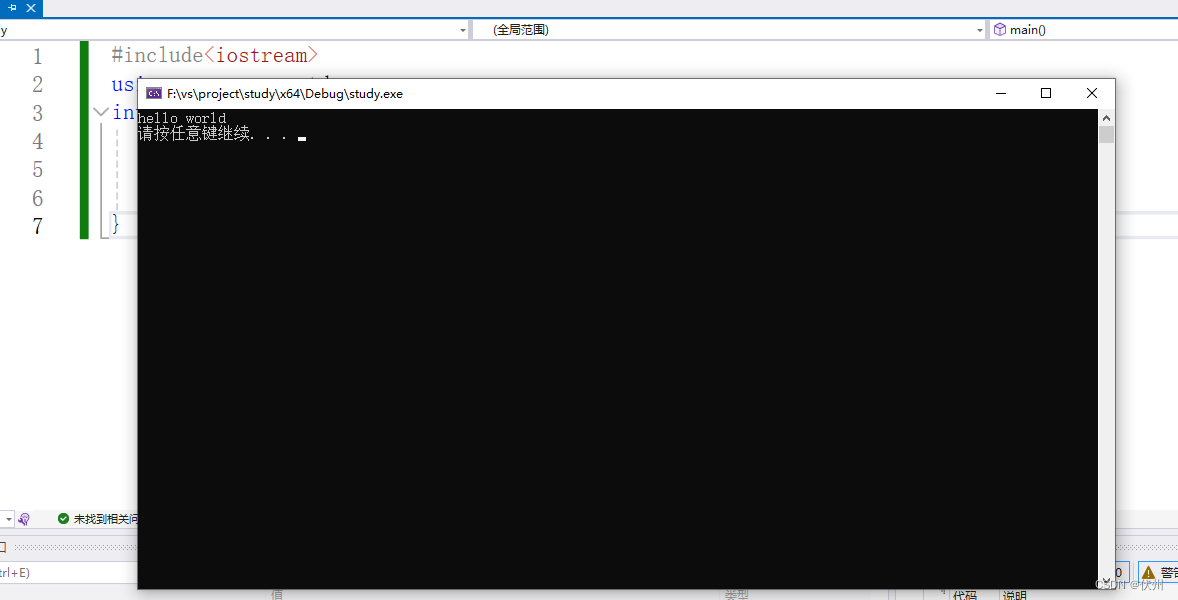
Task: Click the purple cube icon beside main()
Action: point(1000,29)
